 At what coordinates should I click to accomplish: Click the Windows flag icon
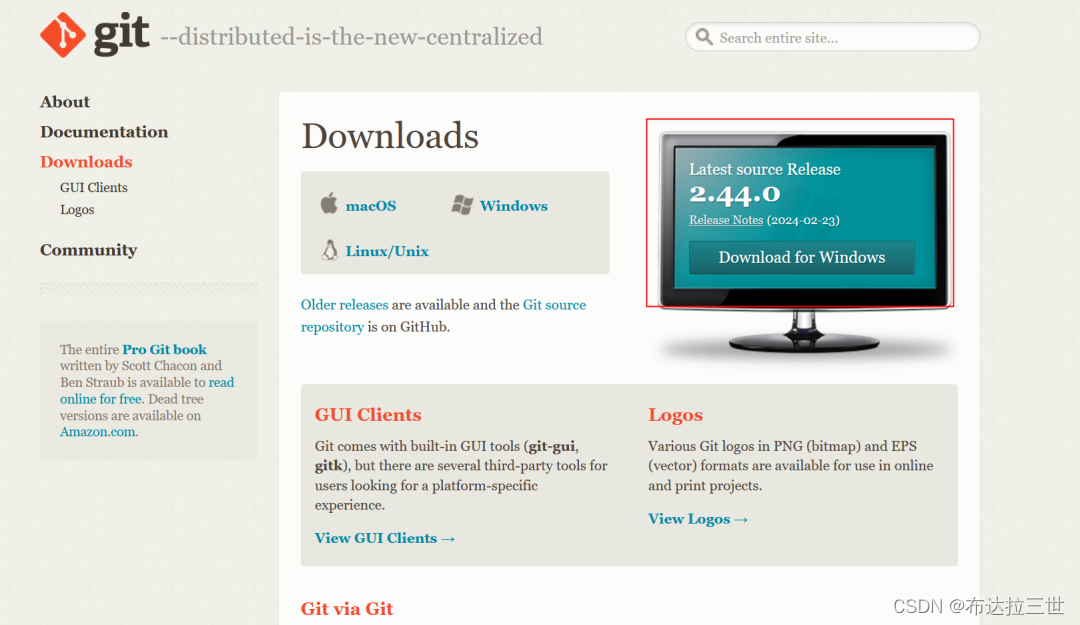pyautogui.click(x=462, y=205)
